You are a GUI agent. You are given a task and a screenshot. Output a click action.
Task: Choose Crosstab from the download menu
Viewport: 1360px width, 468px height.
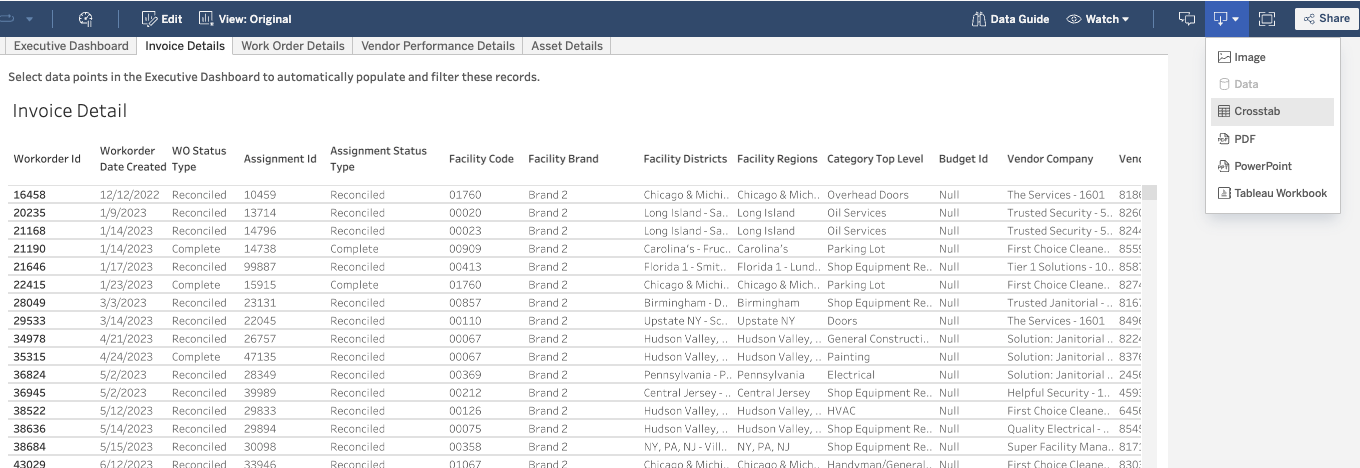[1272, 112]
